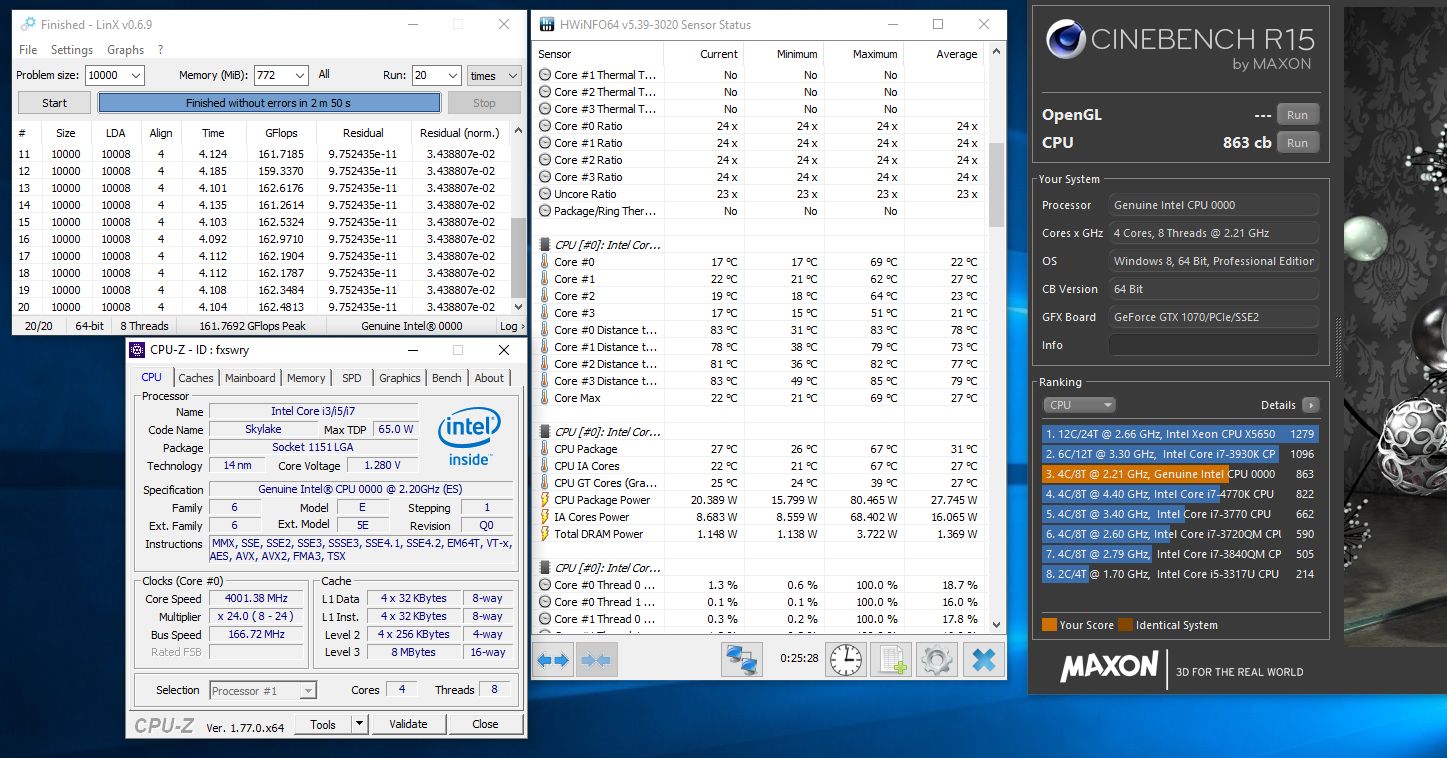Open the Run count dropdown in LinX

[453, 75]
